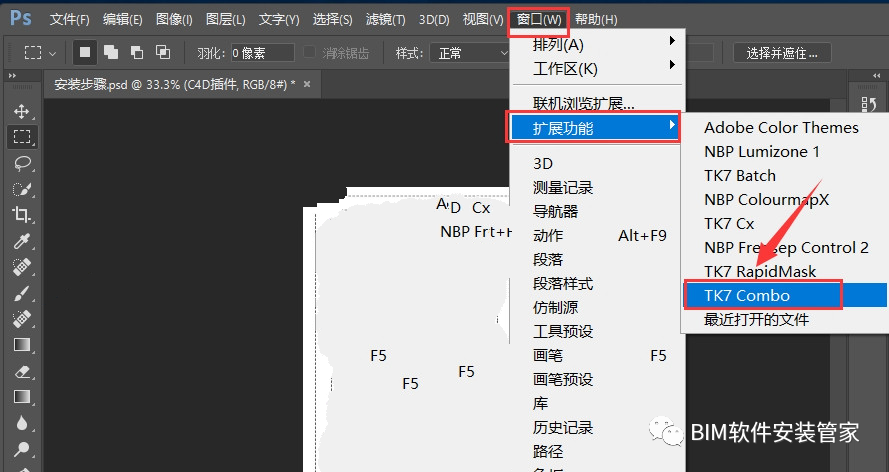Choose New selection mode icon
889x472 pixels.
(85, 53)
